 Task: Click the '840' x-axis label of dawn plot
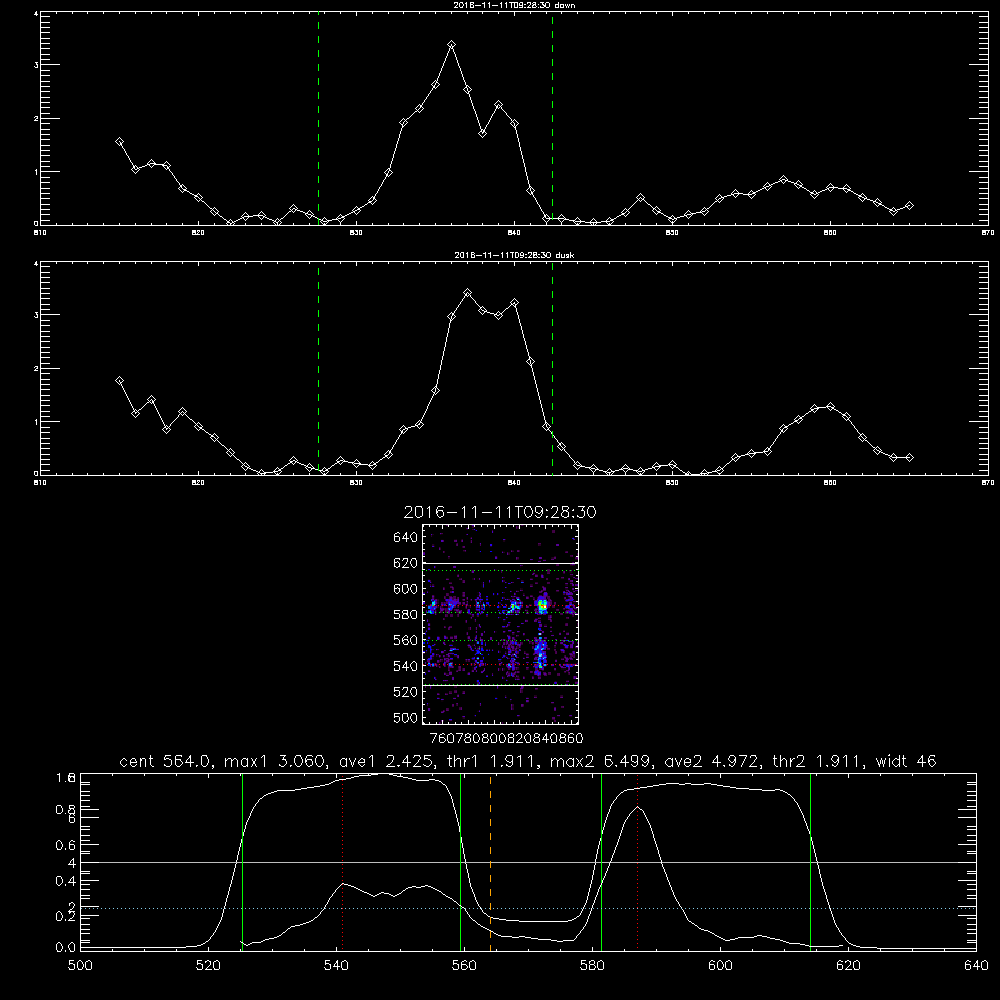pos(514,233)
